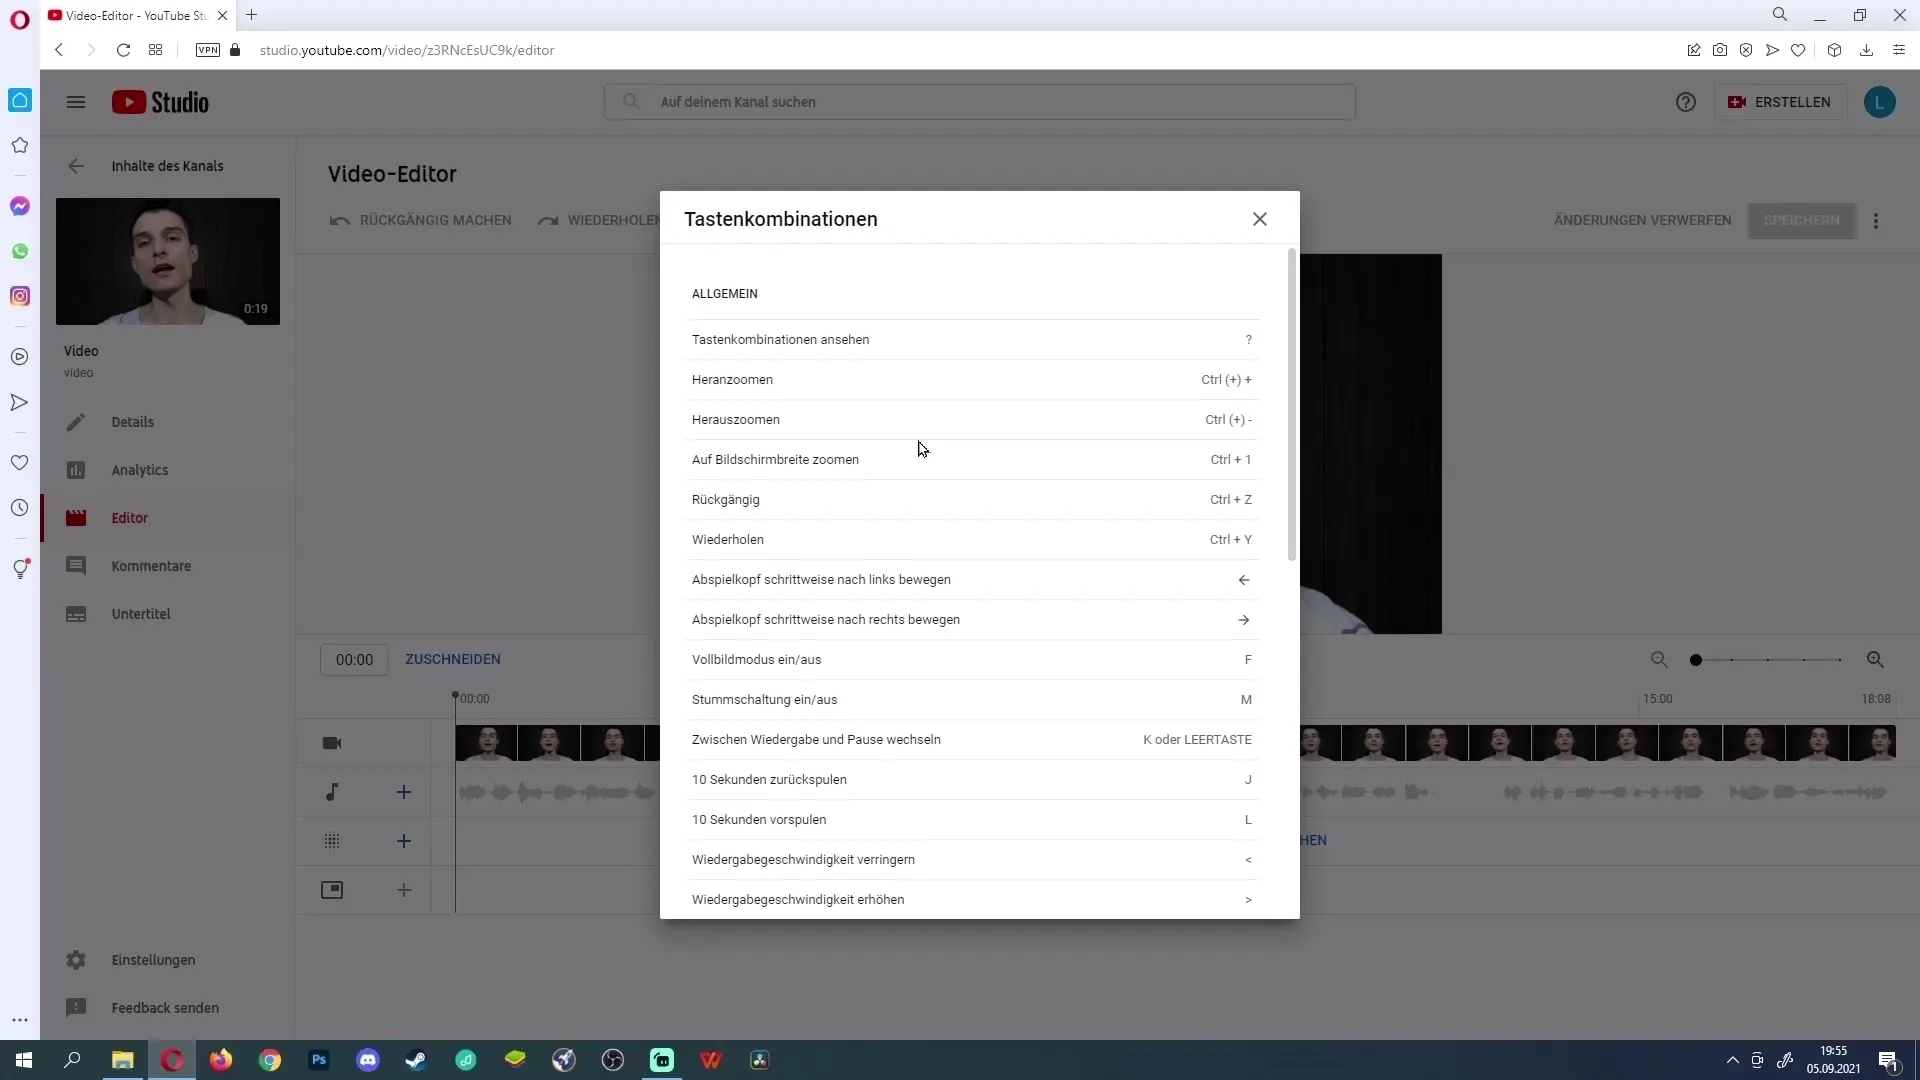This screenshot has width=1920, height=1080.
Task: Click the dialog scrollbar
Action: pyautogui.click(x=1292, y=405)
